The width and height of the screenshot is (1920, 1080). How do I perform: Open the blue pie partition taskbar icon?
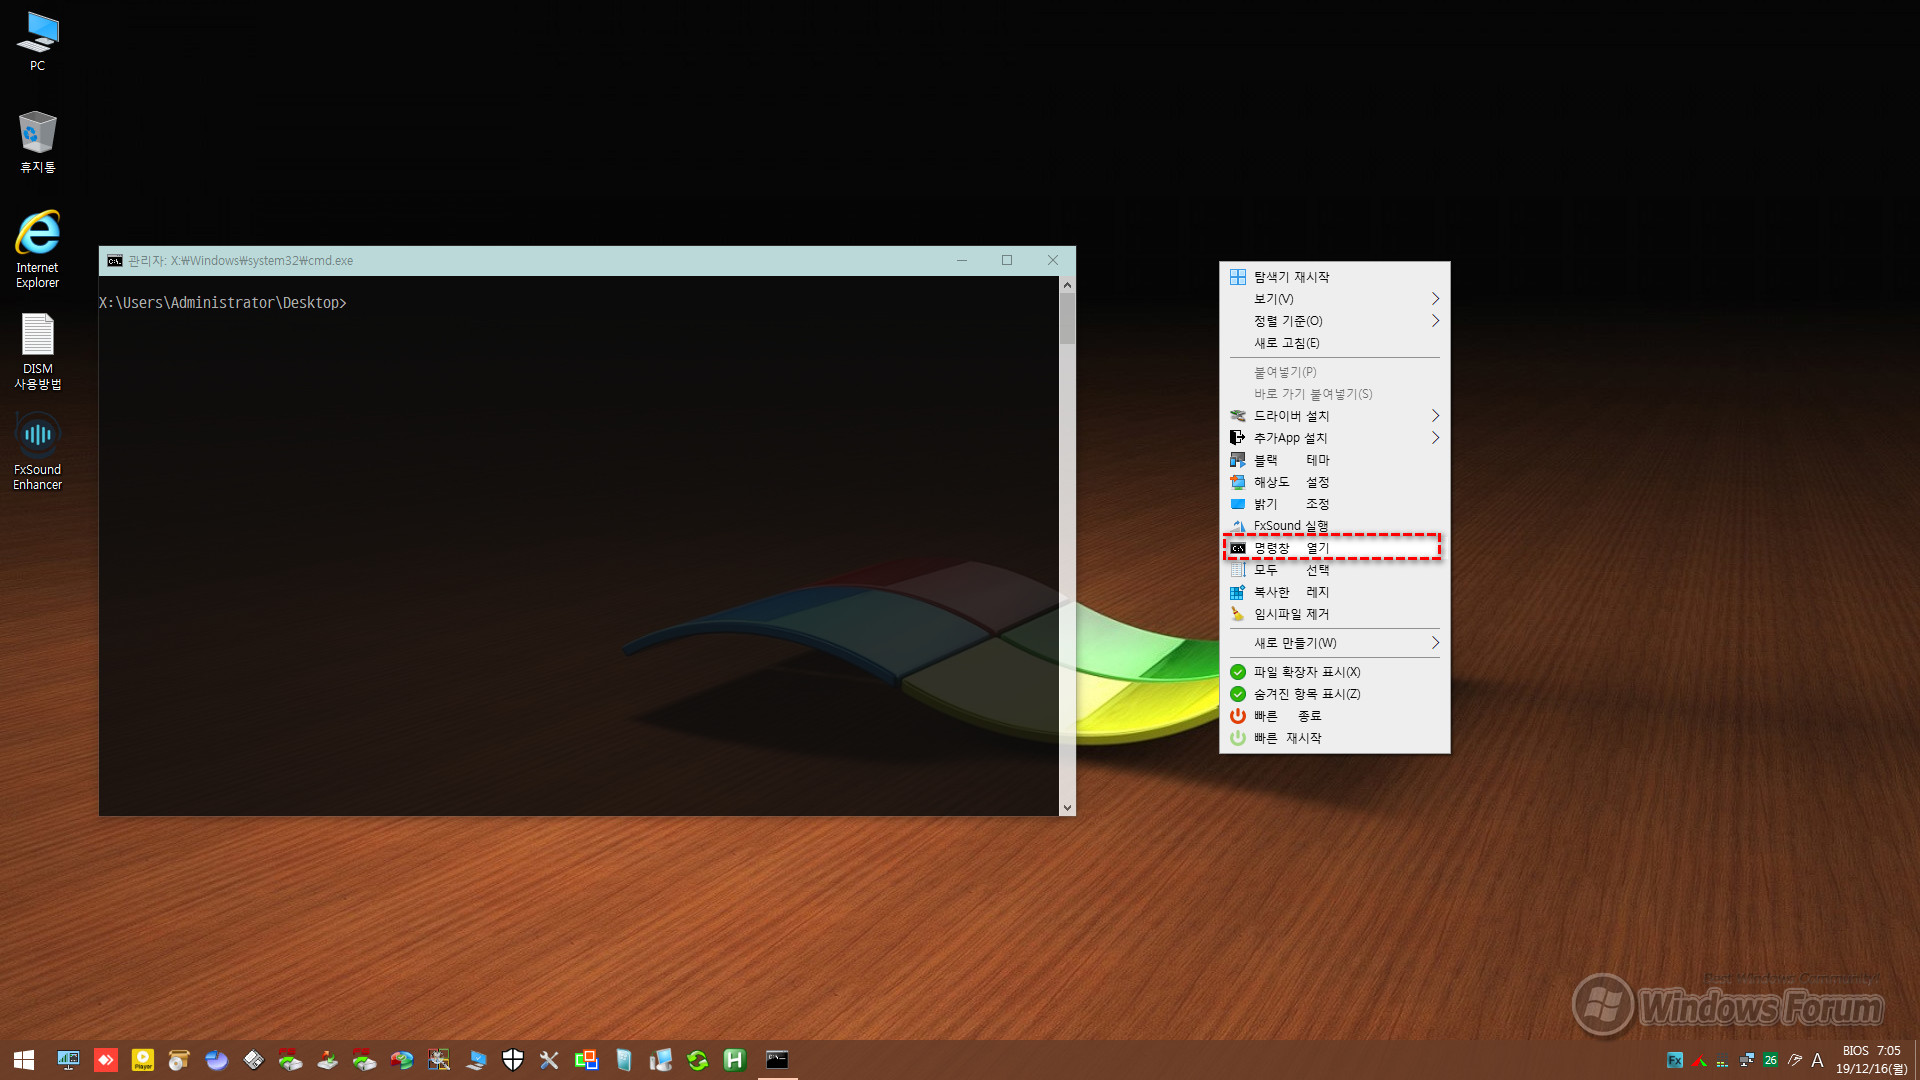[217, 1060]
